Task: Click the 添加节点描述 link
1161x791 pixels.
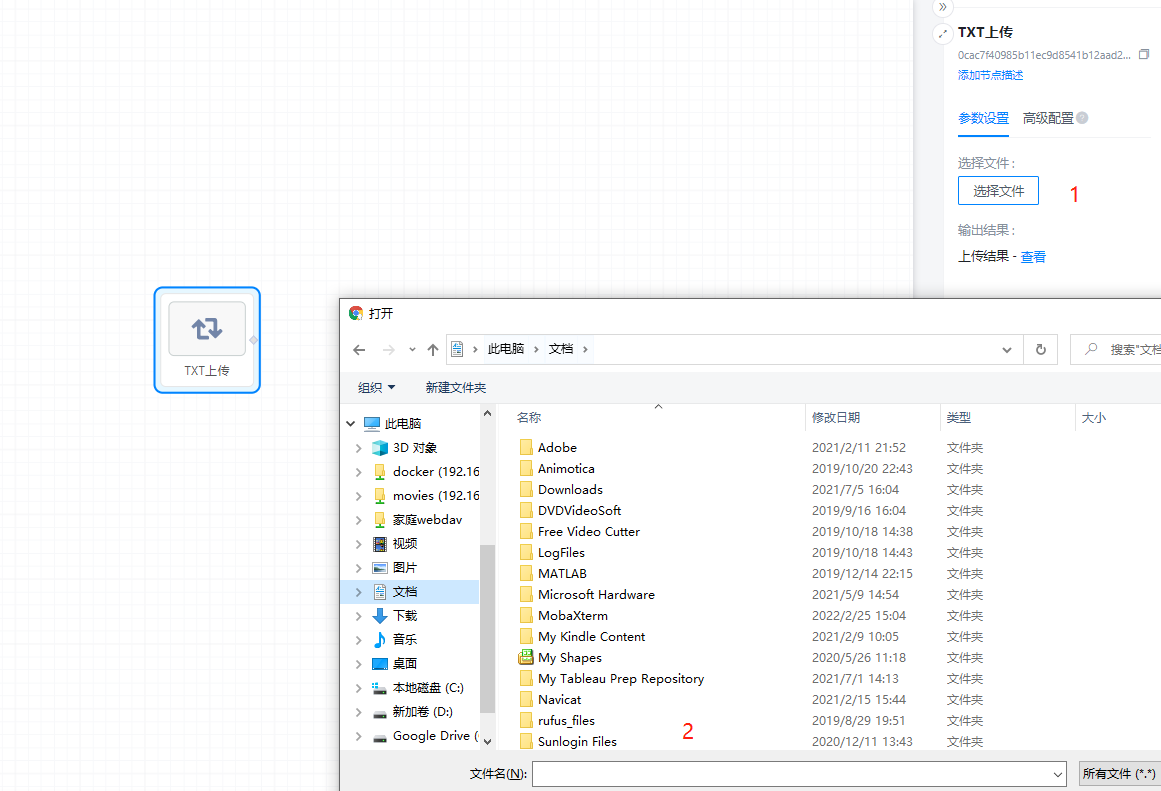Action: pyautogui.click(x=990, y=75)
